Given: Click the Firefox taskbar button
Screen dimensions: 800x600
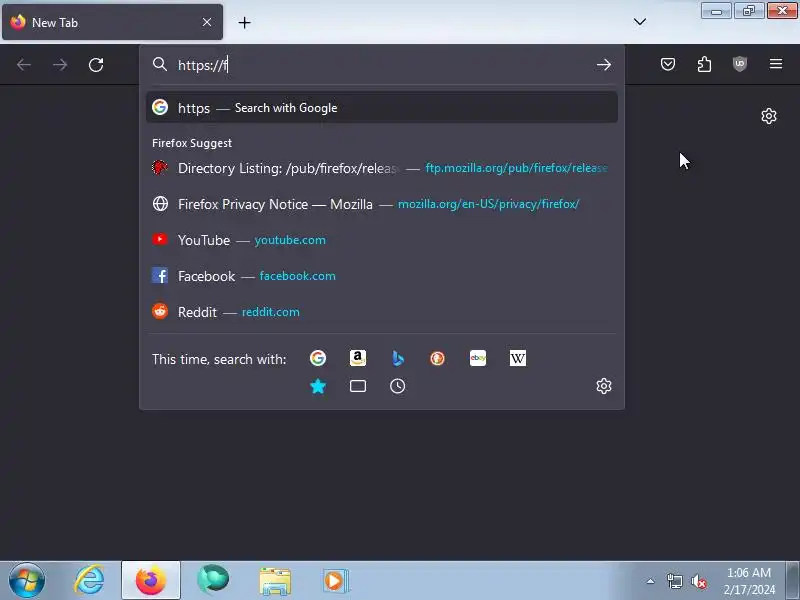Looking at the screenshot, I should pos(151,581).
